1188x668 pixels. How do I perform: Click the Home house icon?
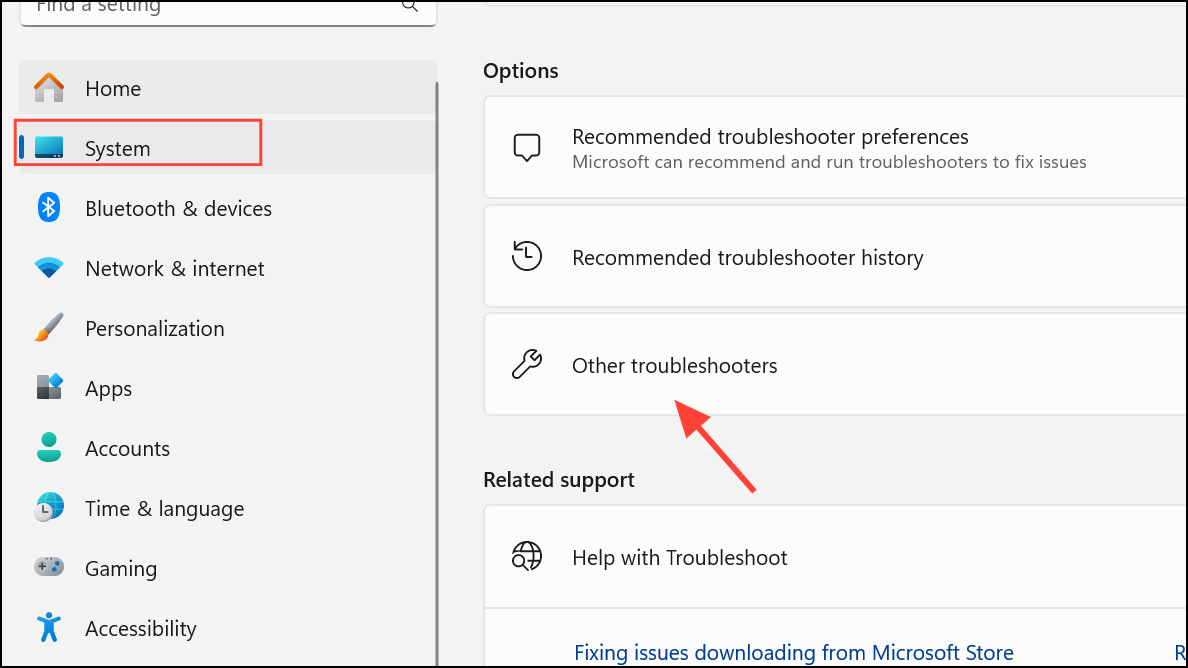(48, 88)
